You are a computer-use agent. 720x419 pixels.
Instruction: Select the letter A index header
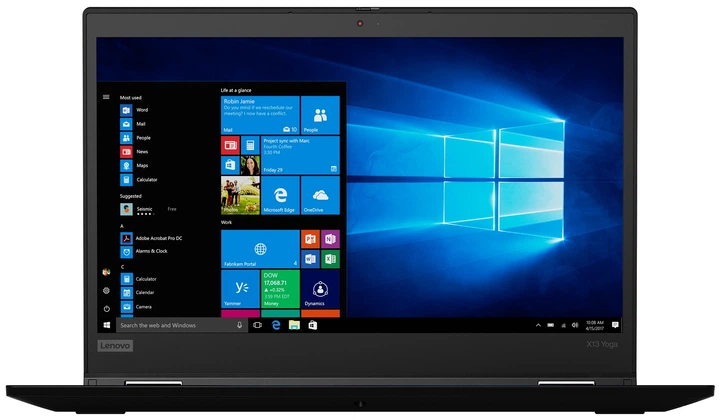click(122, 226)
